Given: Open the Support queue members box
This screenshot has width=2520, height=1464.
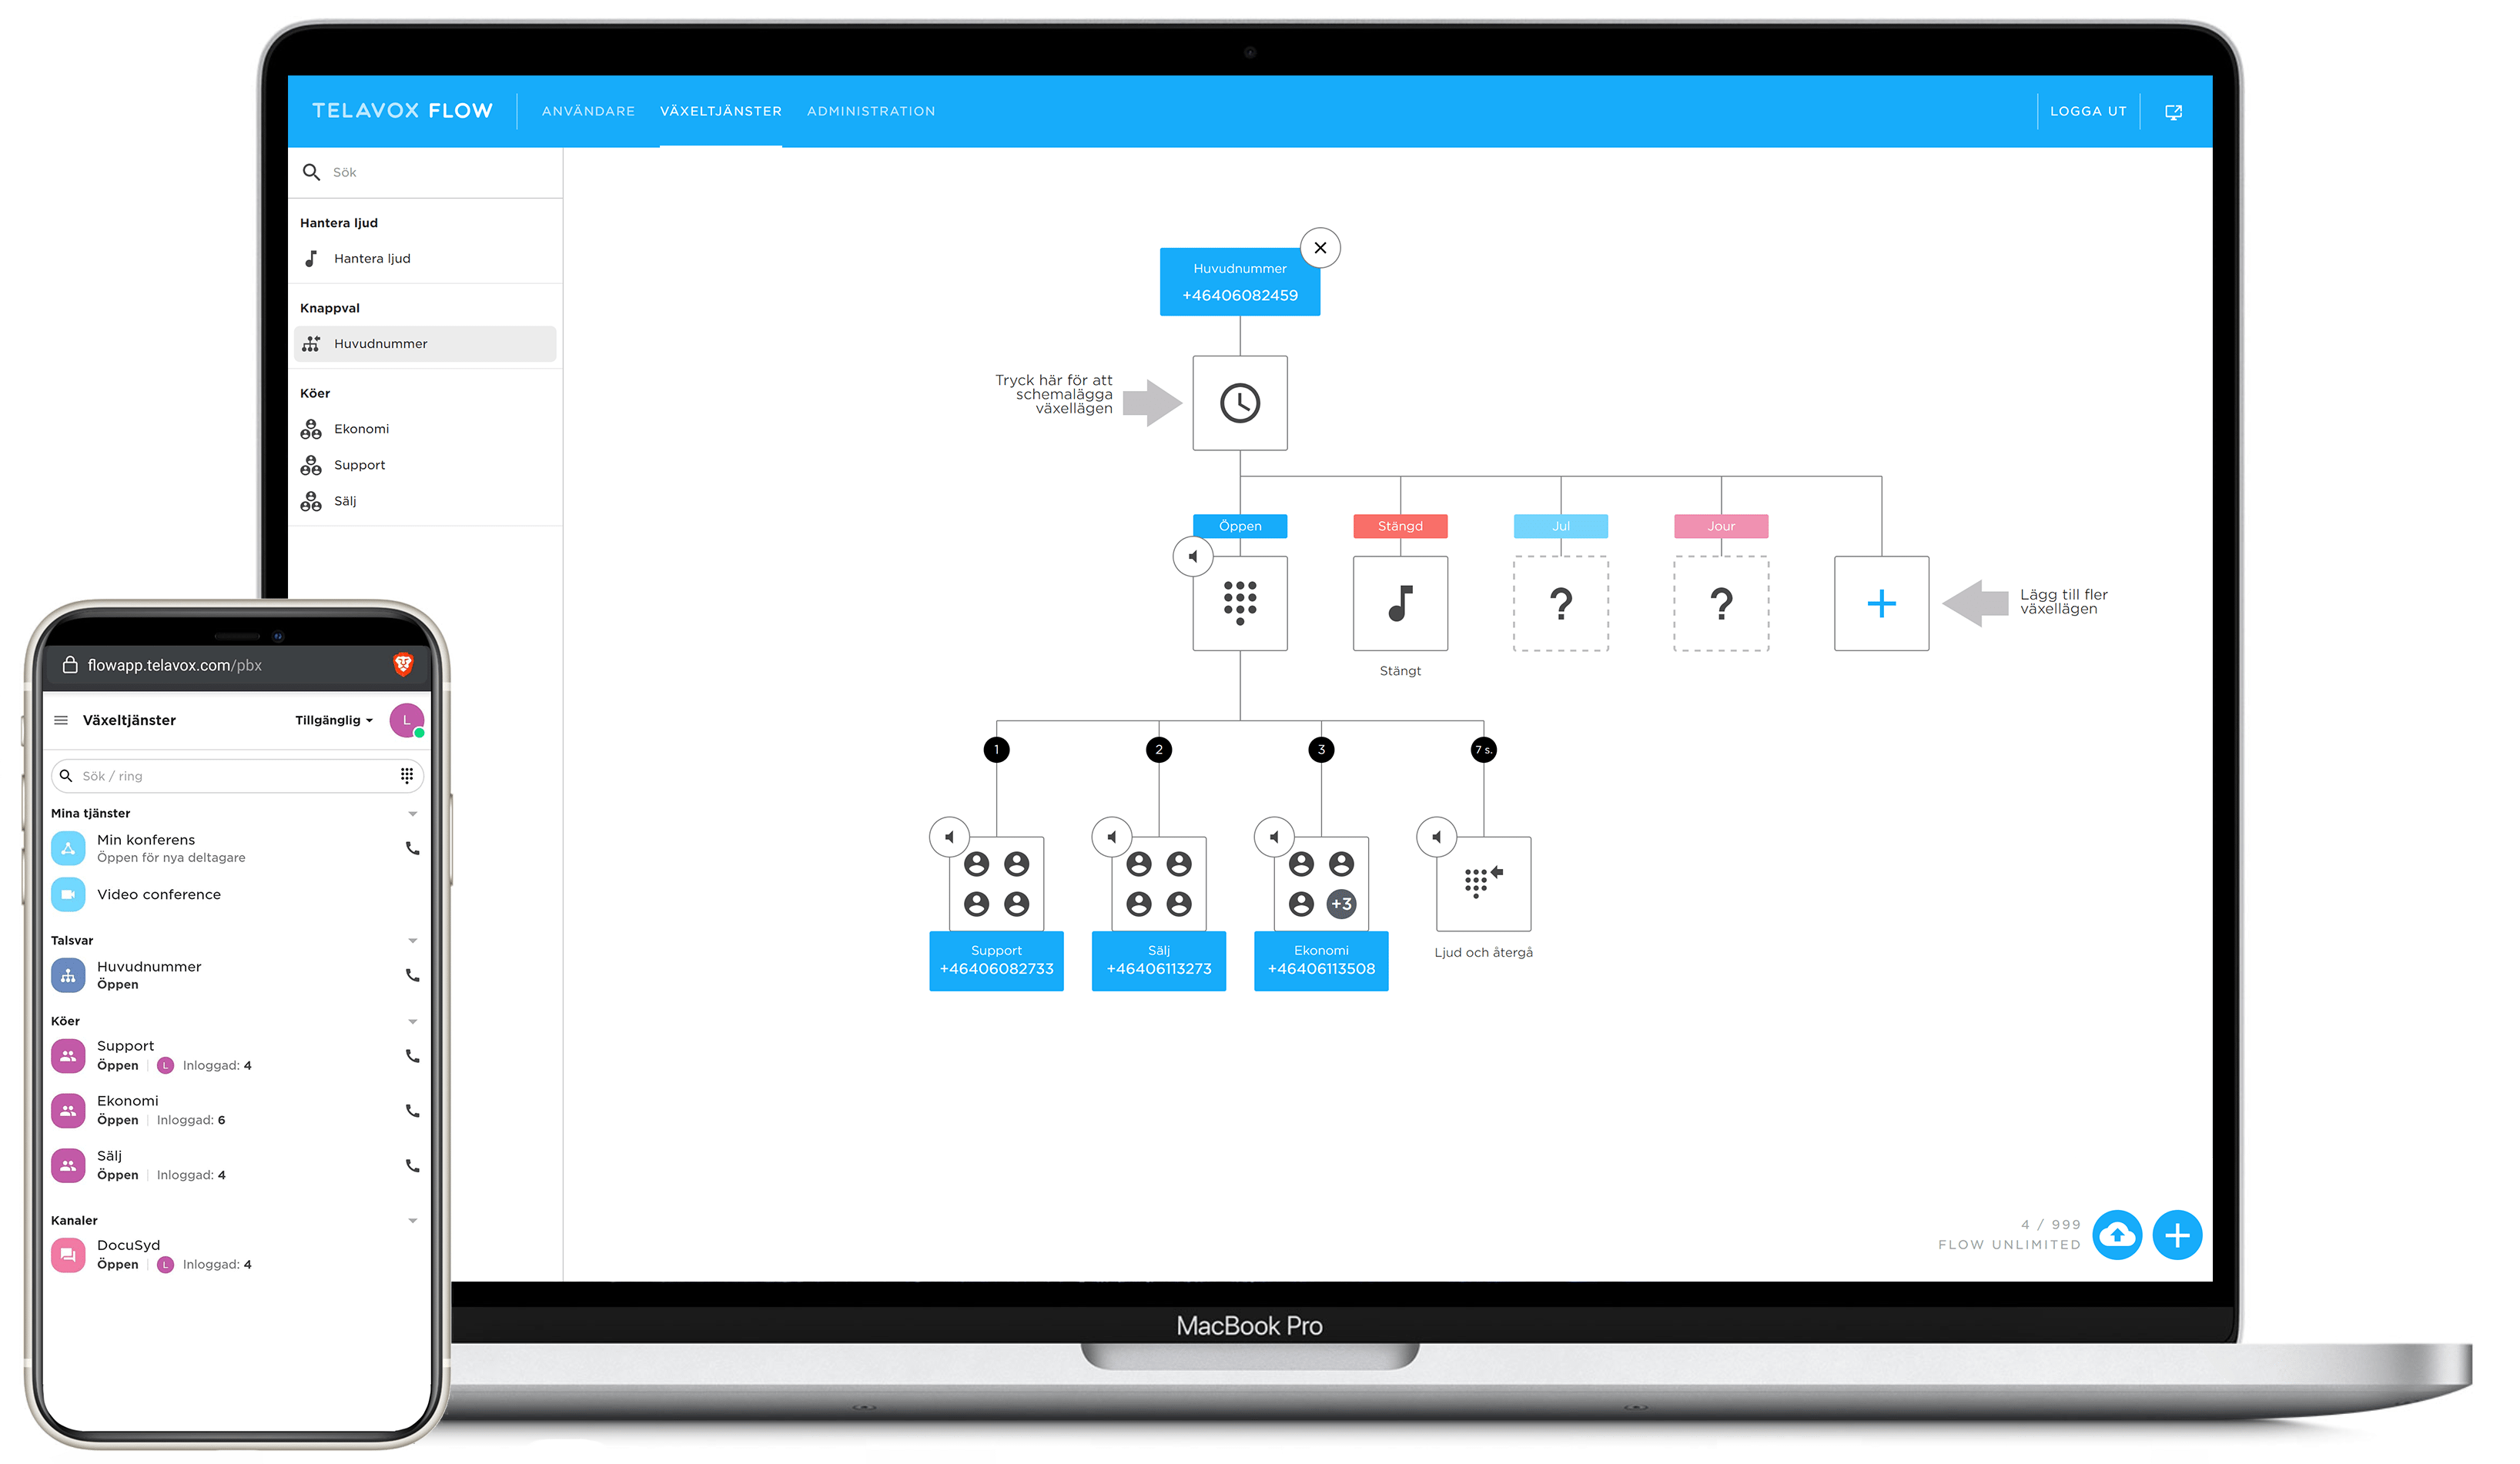Looking at the screenshot, I should tap(996, 884).
